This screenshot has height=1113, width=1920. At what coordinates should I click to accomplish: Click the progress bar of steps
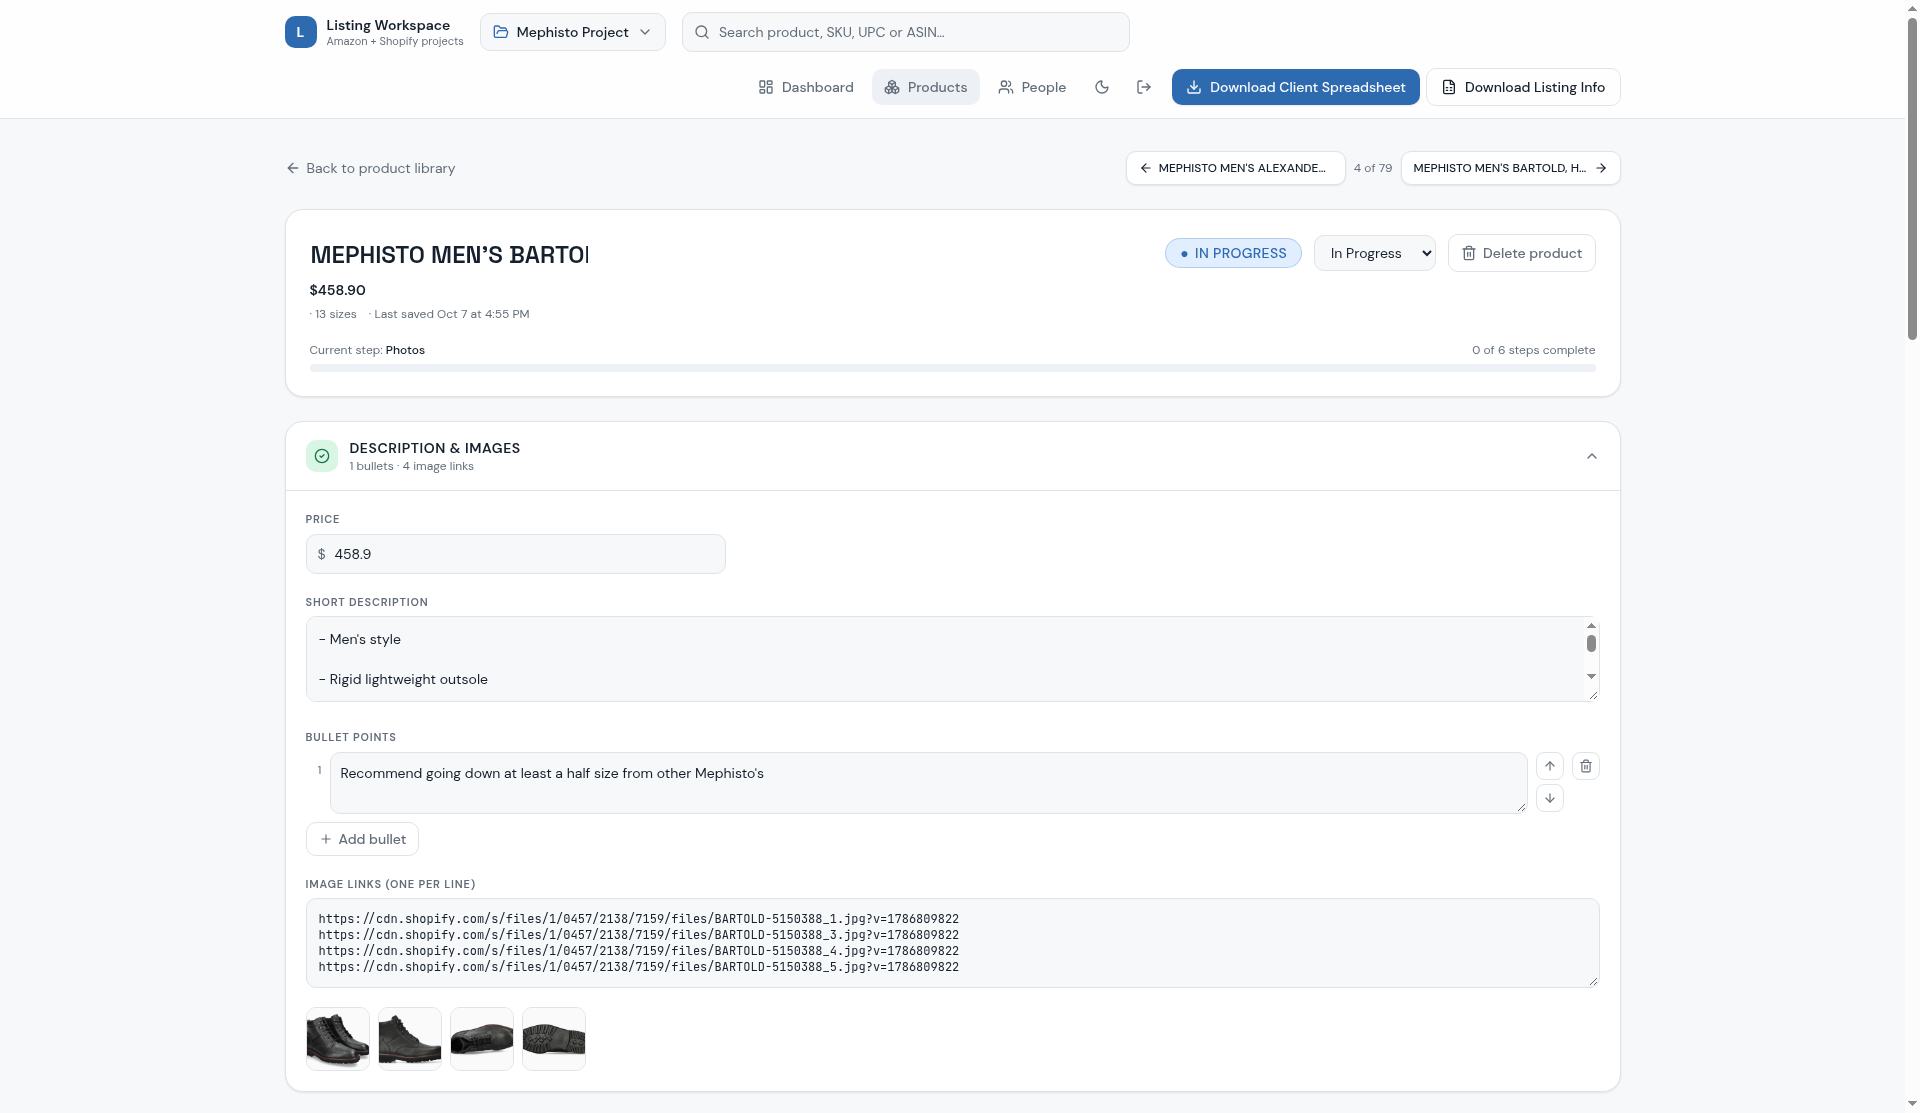[x=952, y=368]
